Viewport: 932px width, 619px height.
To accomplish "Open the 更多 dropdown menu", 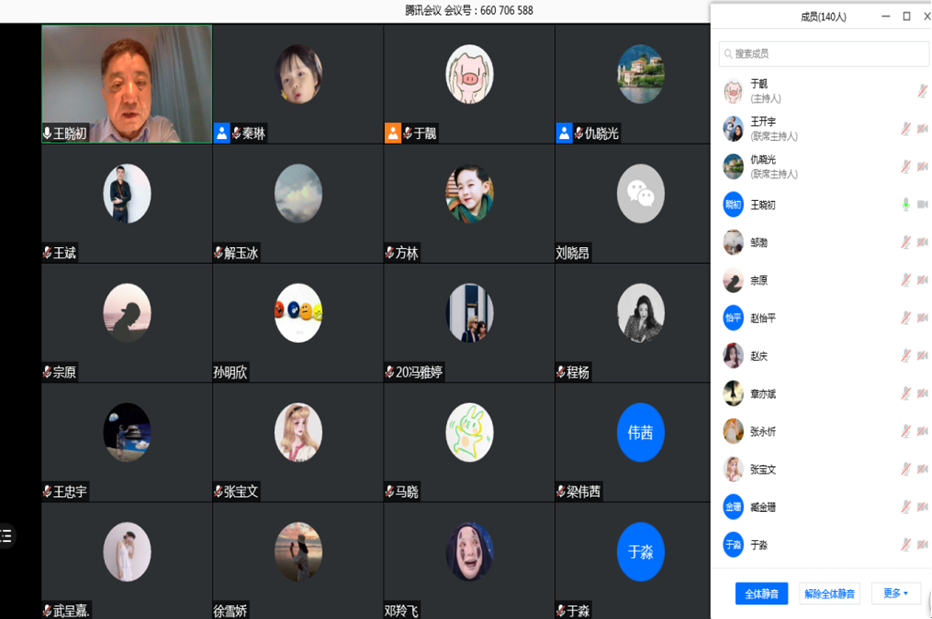I will point(895,593).
